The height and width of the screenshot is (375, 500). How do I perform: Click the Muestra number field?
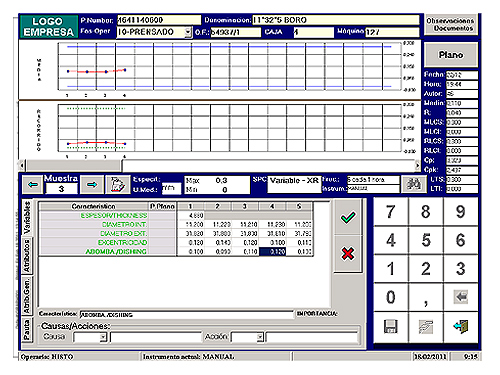click(x=61, y=189)
